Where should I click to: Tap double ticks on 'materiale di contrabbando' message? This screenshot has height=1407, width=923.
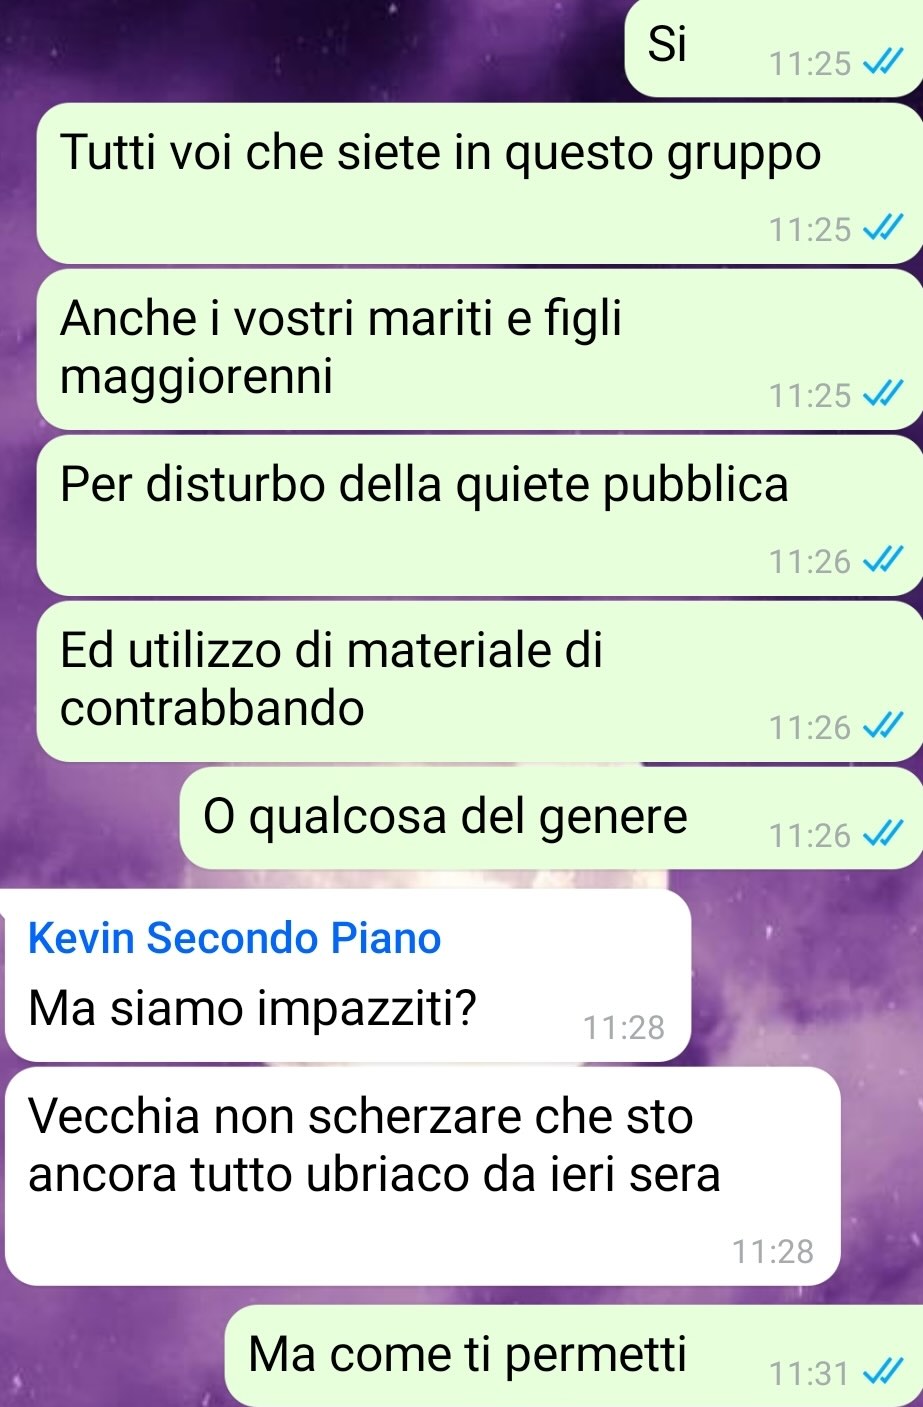(x=883, y=727)
